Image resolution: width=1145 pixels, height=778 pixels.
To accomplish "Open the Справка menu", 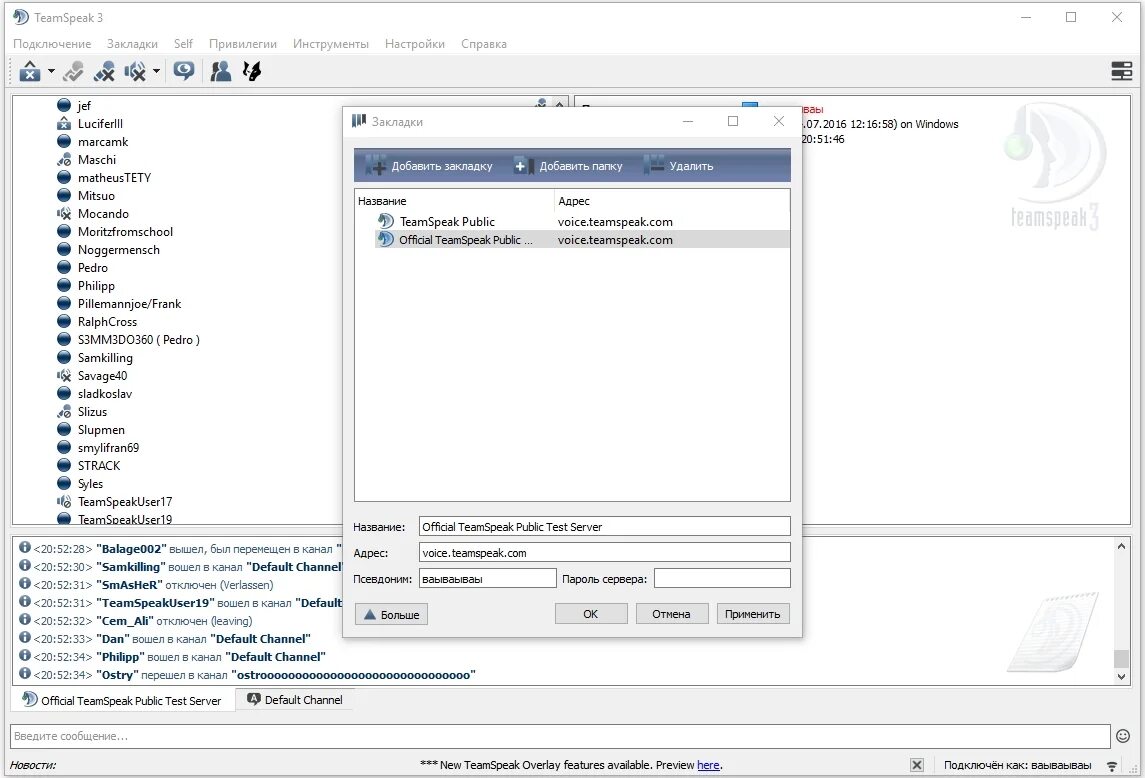I will [x=483, y=44].
